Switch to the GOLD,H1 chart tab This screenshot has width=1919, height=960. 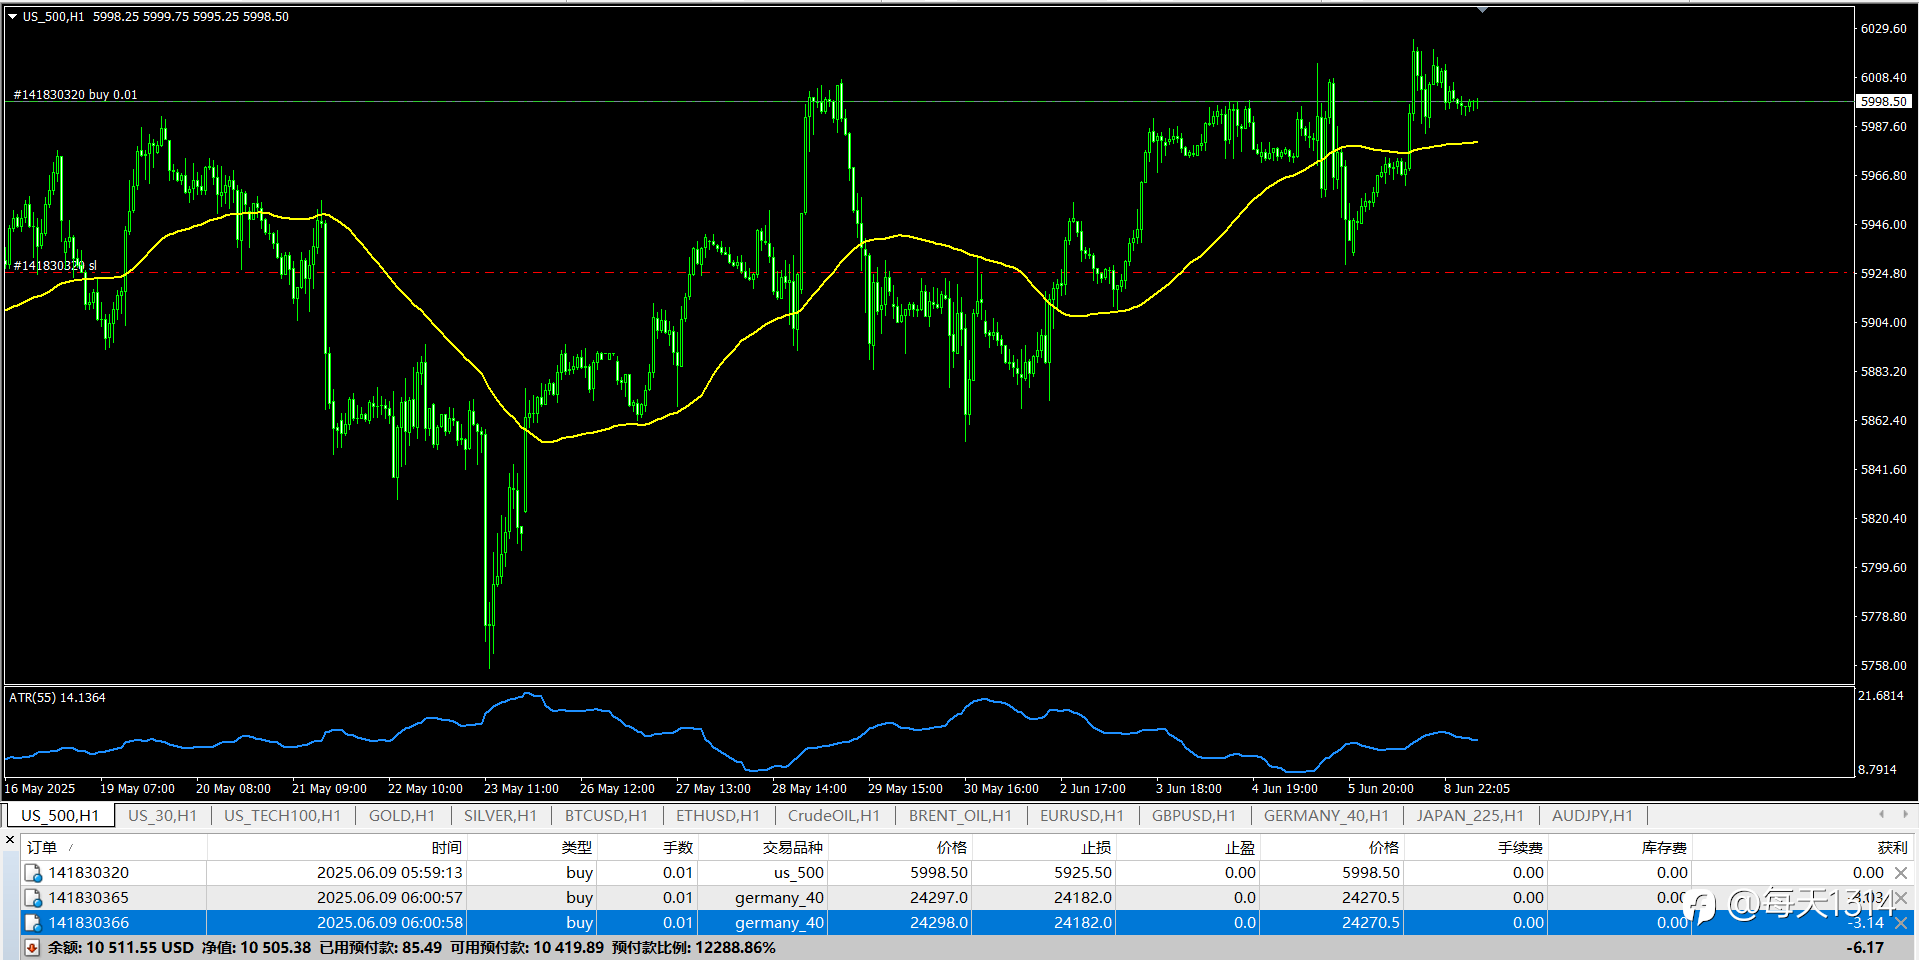point(402,816)
